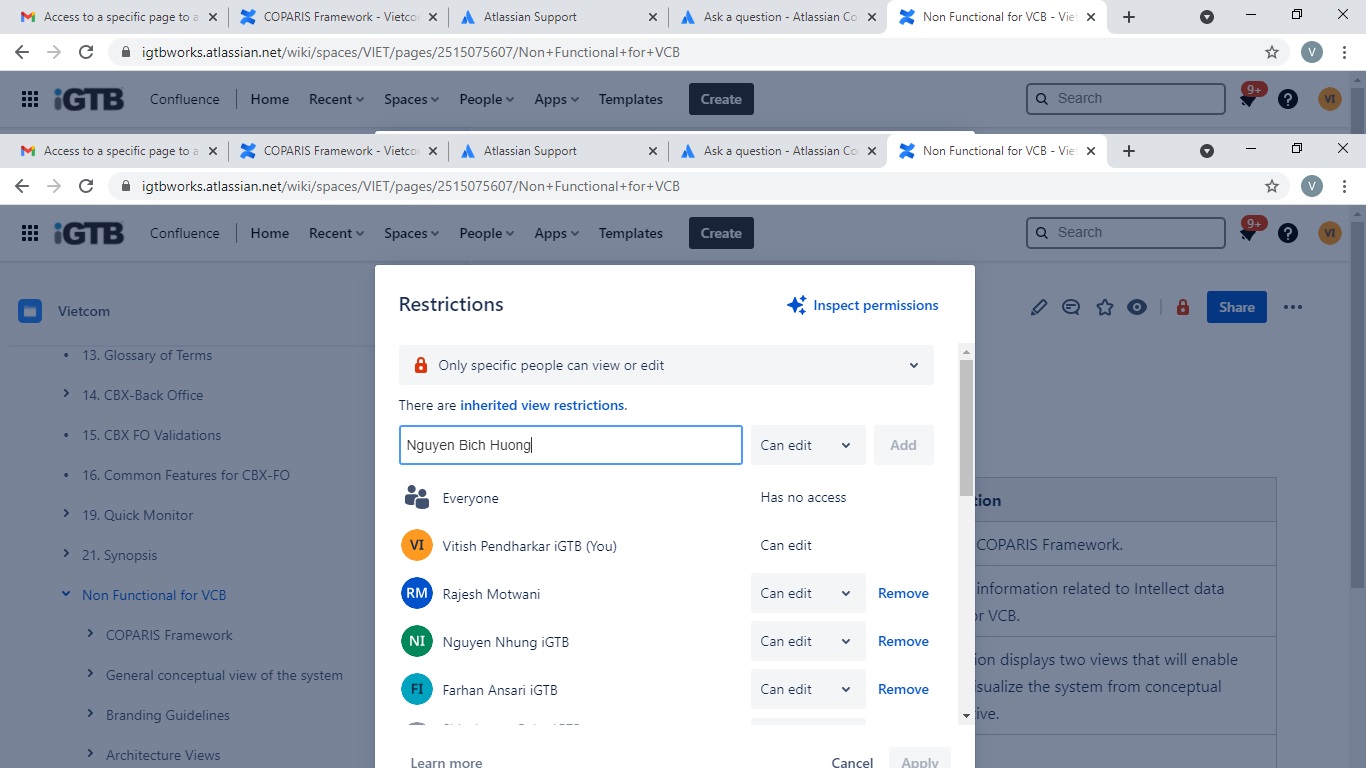Open the page comments icon
This screenshot has width=1366, height=768.
1071,307
